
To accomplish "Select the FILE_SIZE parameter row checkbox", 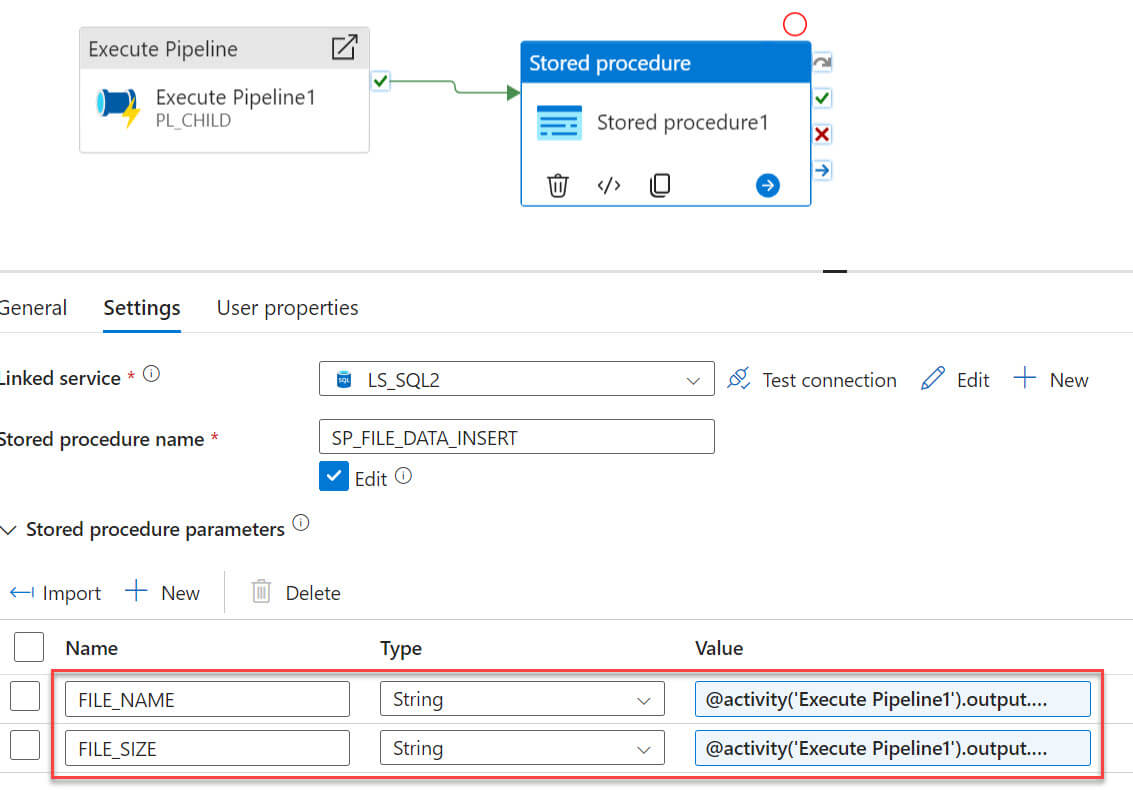I will pos(25,745).
